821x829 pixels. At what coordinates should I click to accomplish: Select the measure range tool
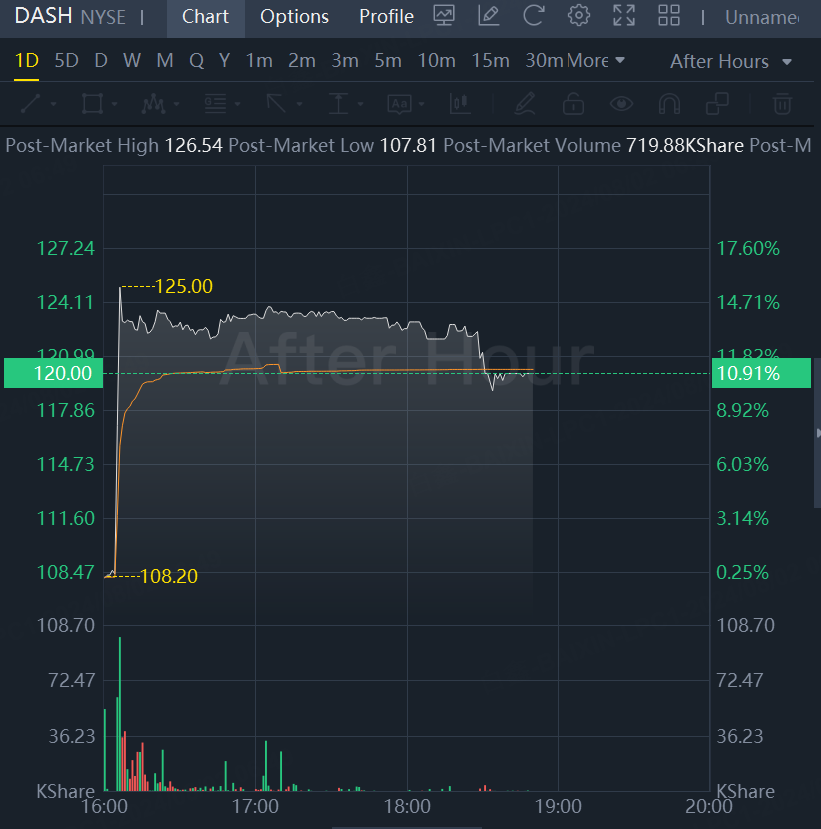[338, 104]
